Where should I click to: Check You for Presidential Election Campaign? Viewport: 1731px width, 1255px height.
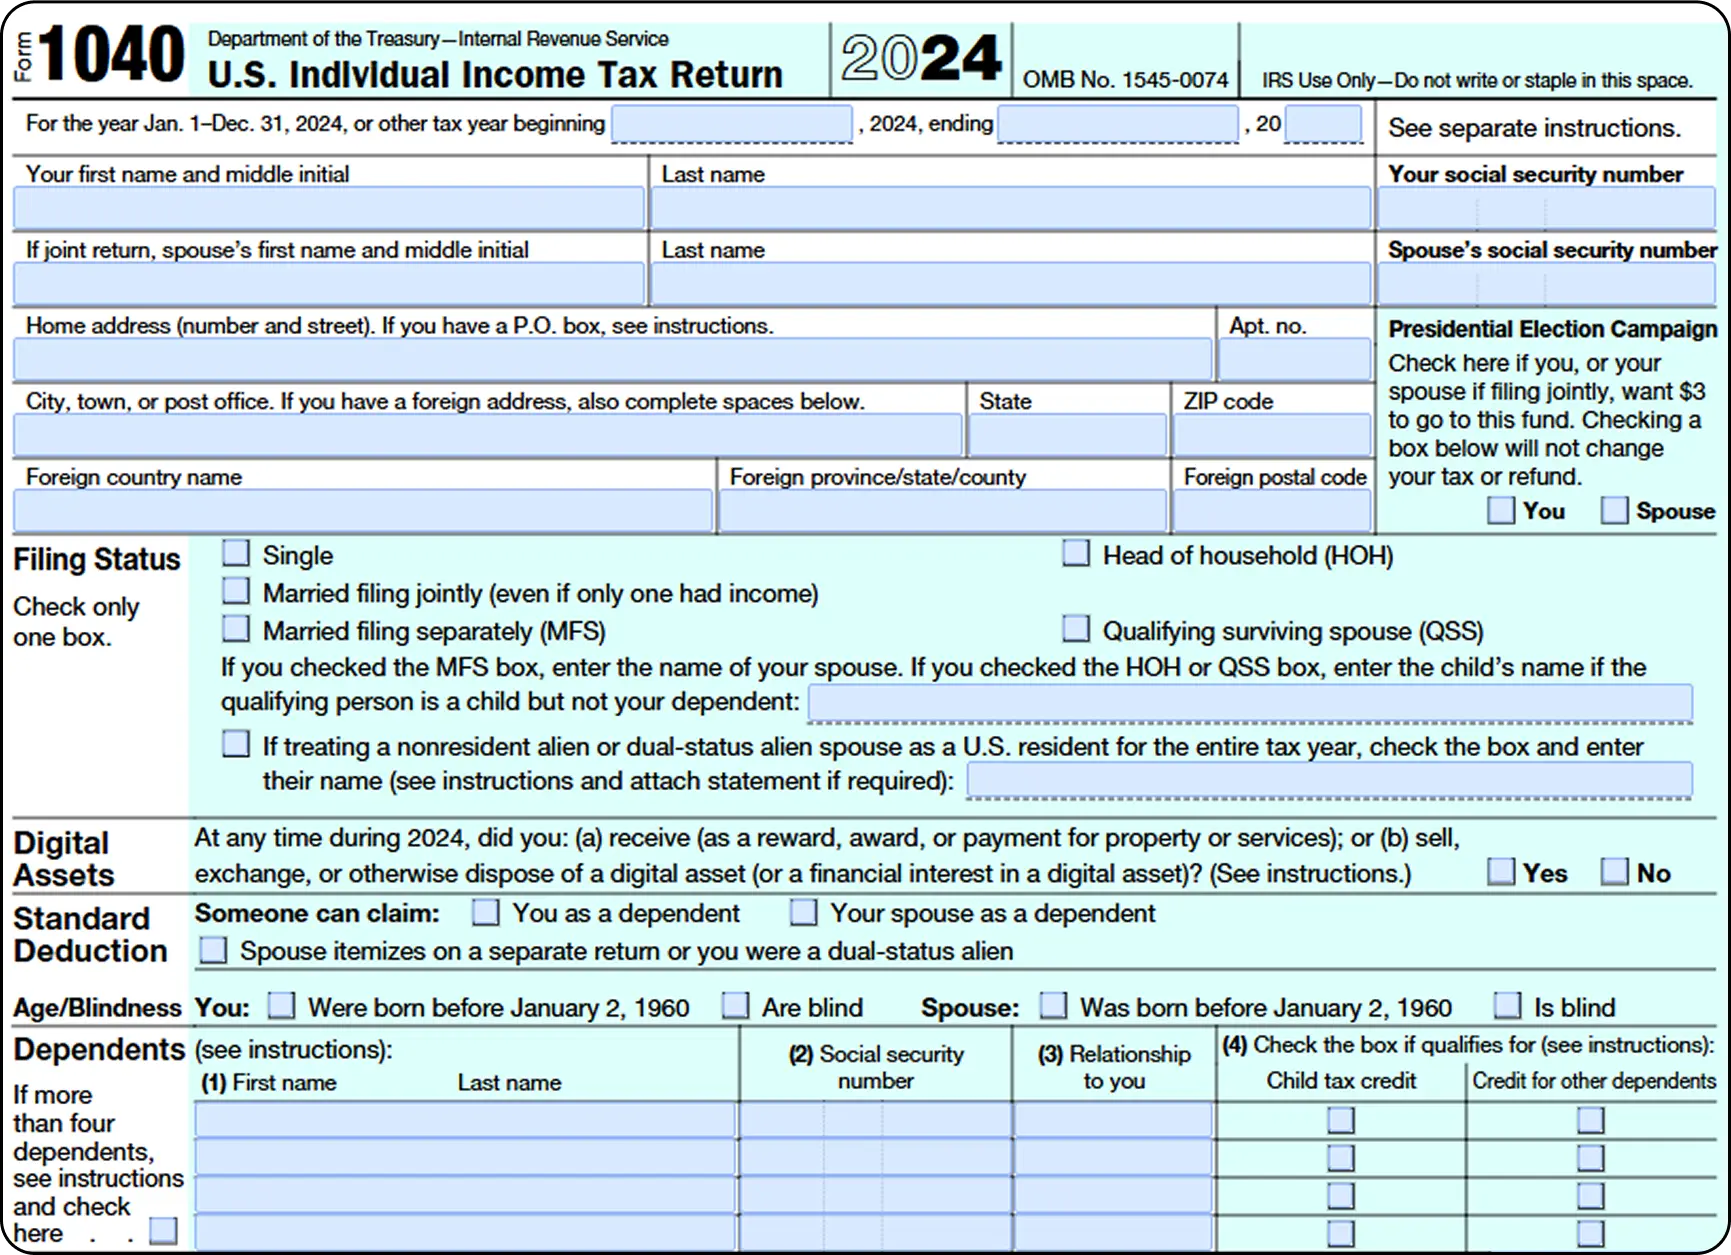click(x=1499, y=510)
